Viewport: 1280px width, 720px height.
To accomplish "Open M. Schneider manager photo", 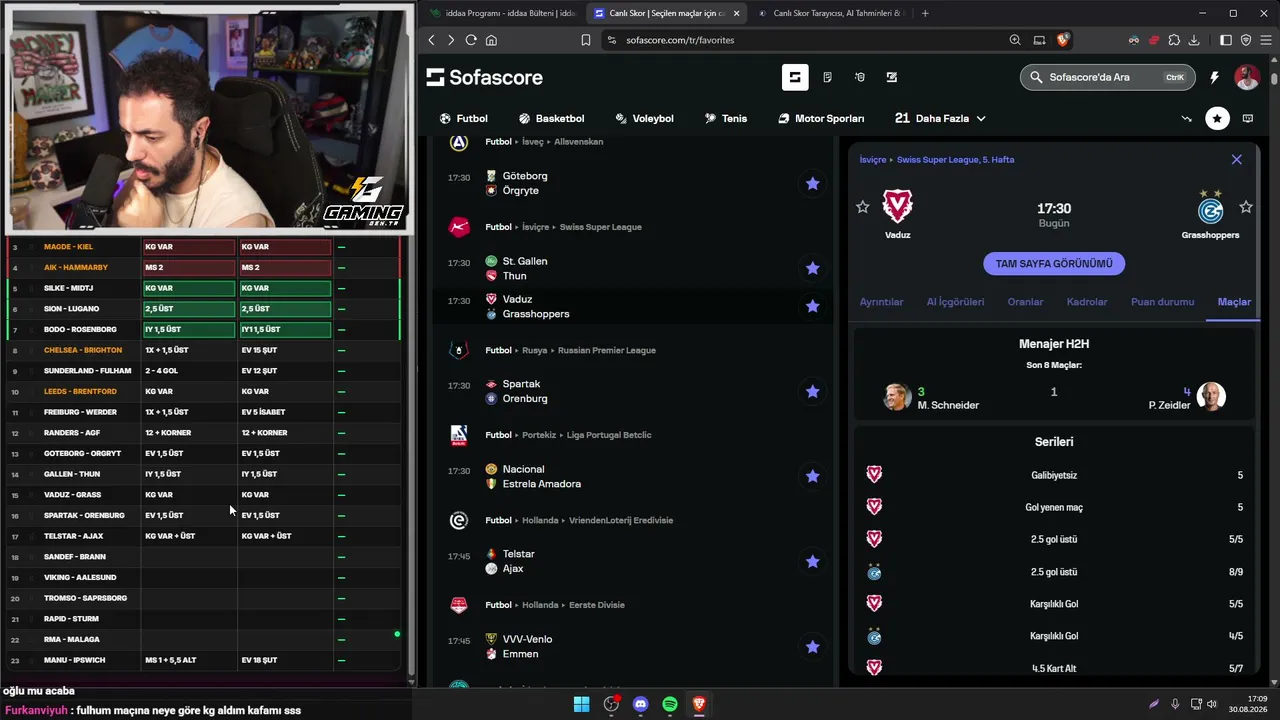I will (x=897, y=397).
